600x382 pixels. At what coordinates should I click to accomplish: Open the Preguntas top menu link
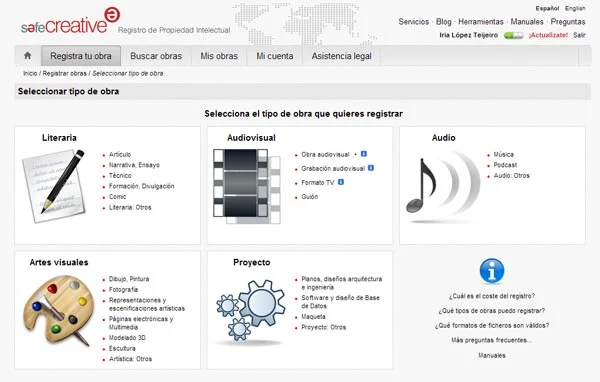pos(567,22)
